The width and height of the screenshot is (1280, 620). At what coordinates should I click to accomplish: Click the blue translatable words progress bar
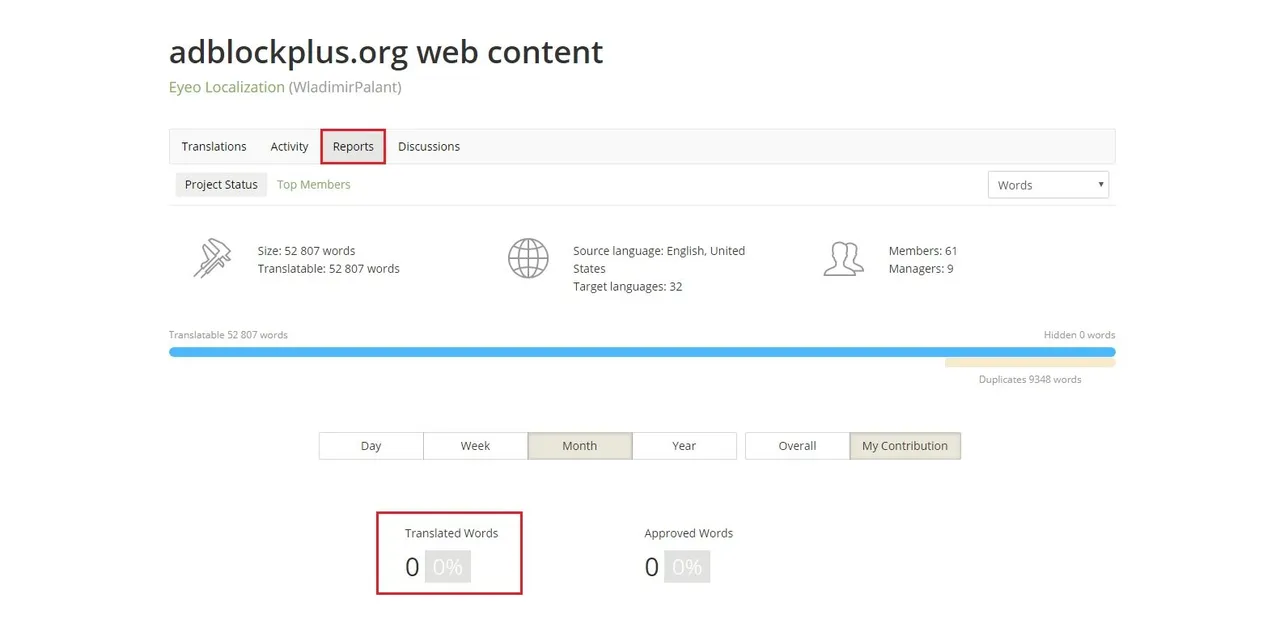click(x=642, y=352)
